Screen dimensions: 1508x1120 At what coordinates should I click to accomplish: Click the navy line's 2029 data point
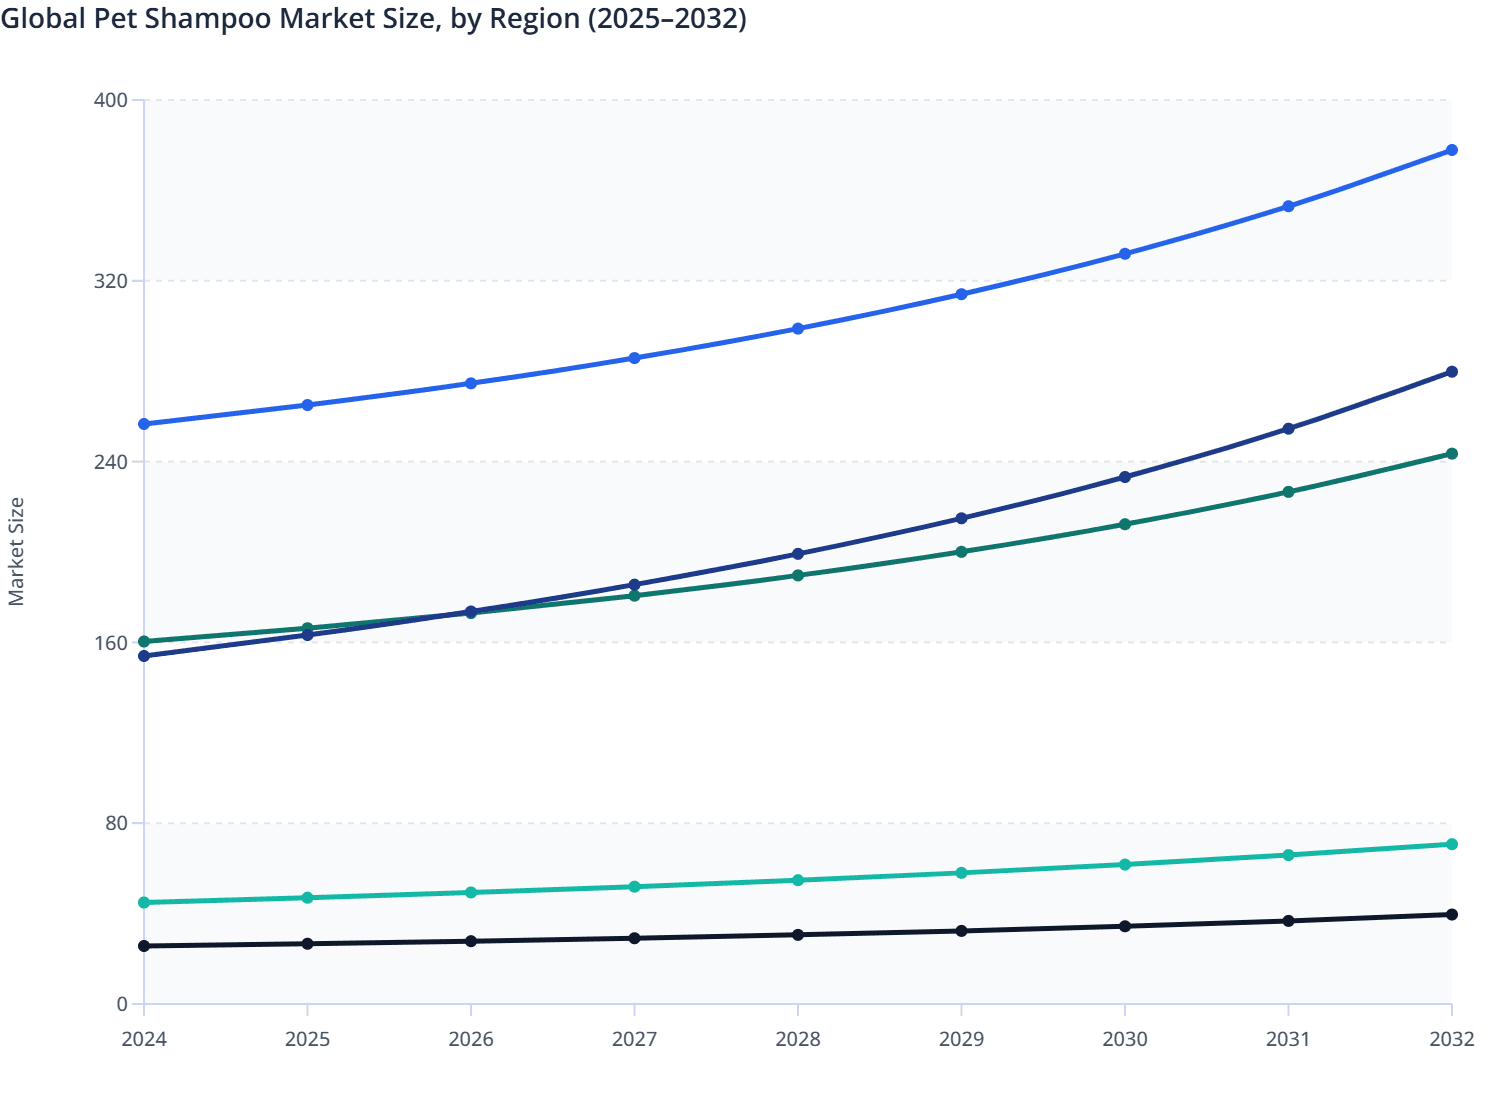pyautogui.click(x=961, y=518)
